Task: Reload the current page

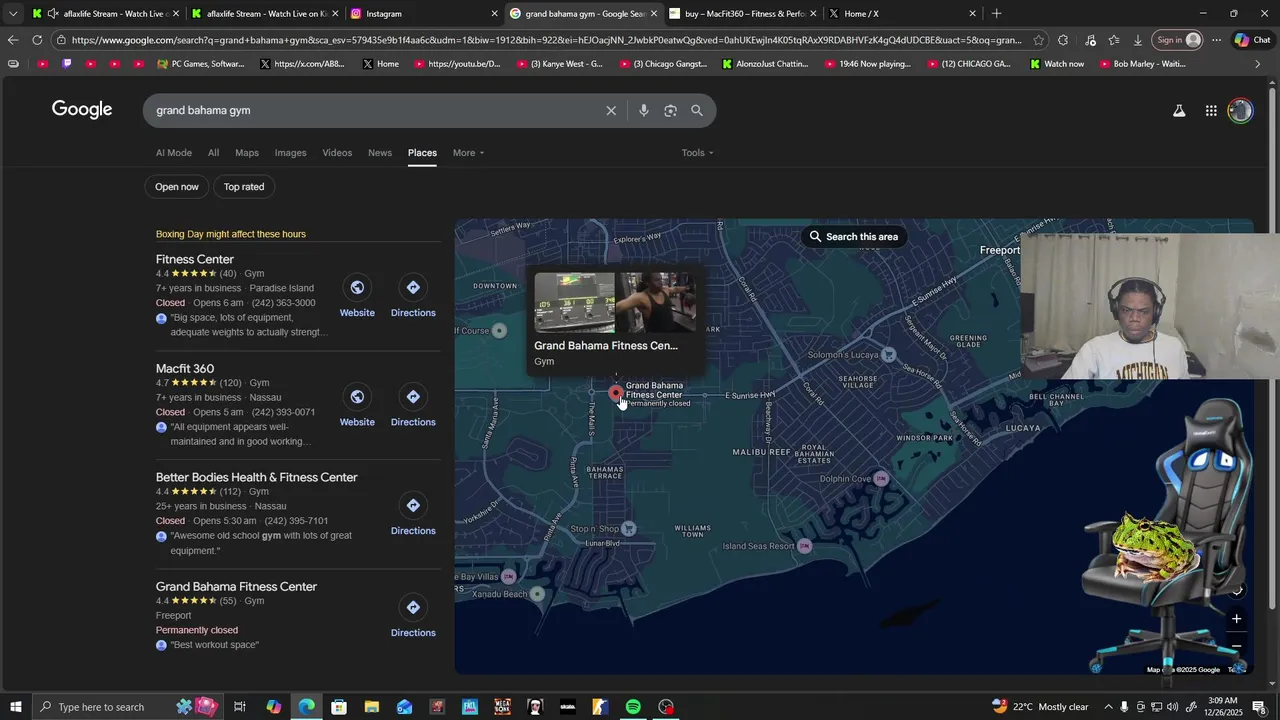Action: point(37,40)
